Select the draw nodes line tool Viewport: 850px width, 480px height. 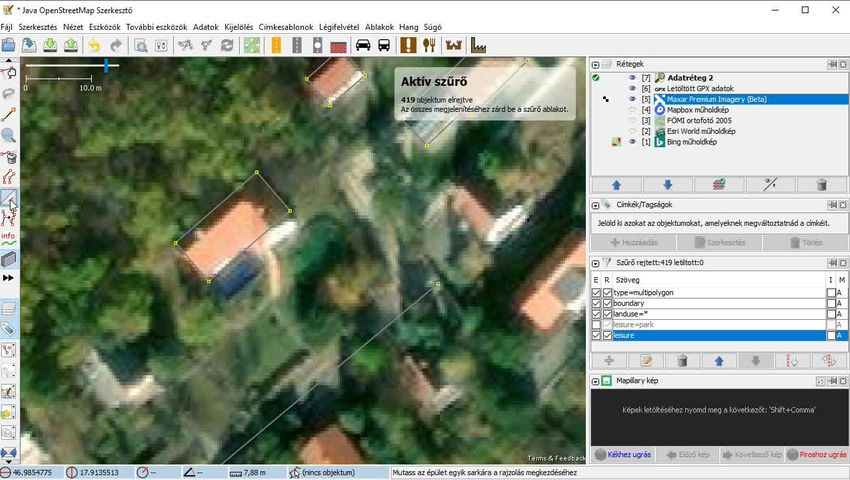tap(9, 114)
